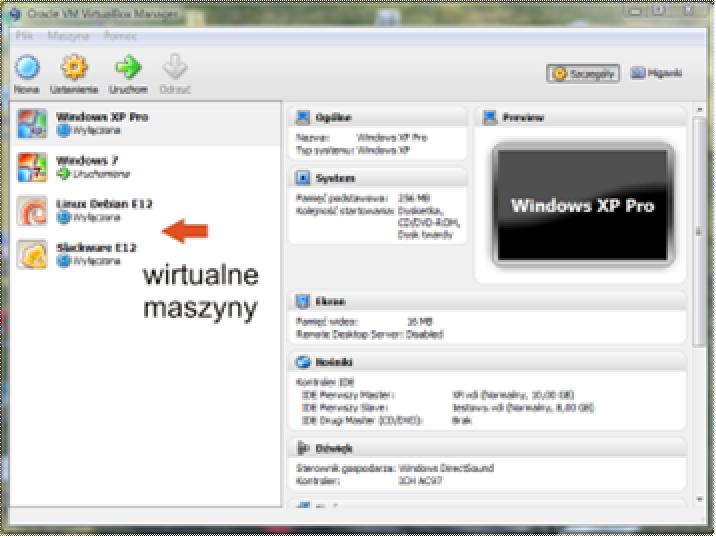Open the Maszyna menu

coord(68,36)
